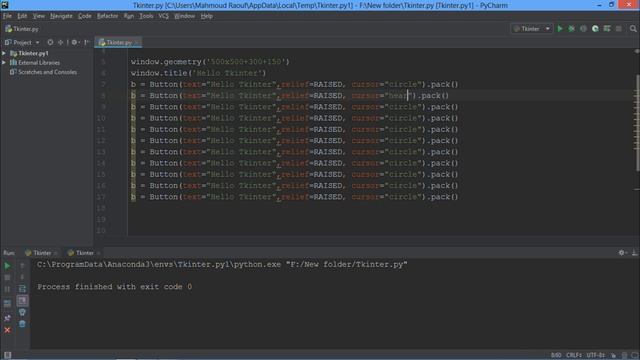Open the File menu
Screen dimensions: 640x360
tap(7, 16)
